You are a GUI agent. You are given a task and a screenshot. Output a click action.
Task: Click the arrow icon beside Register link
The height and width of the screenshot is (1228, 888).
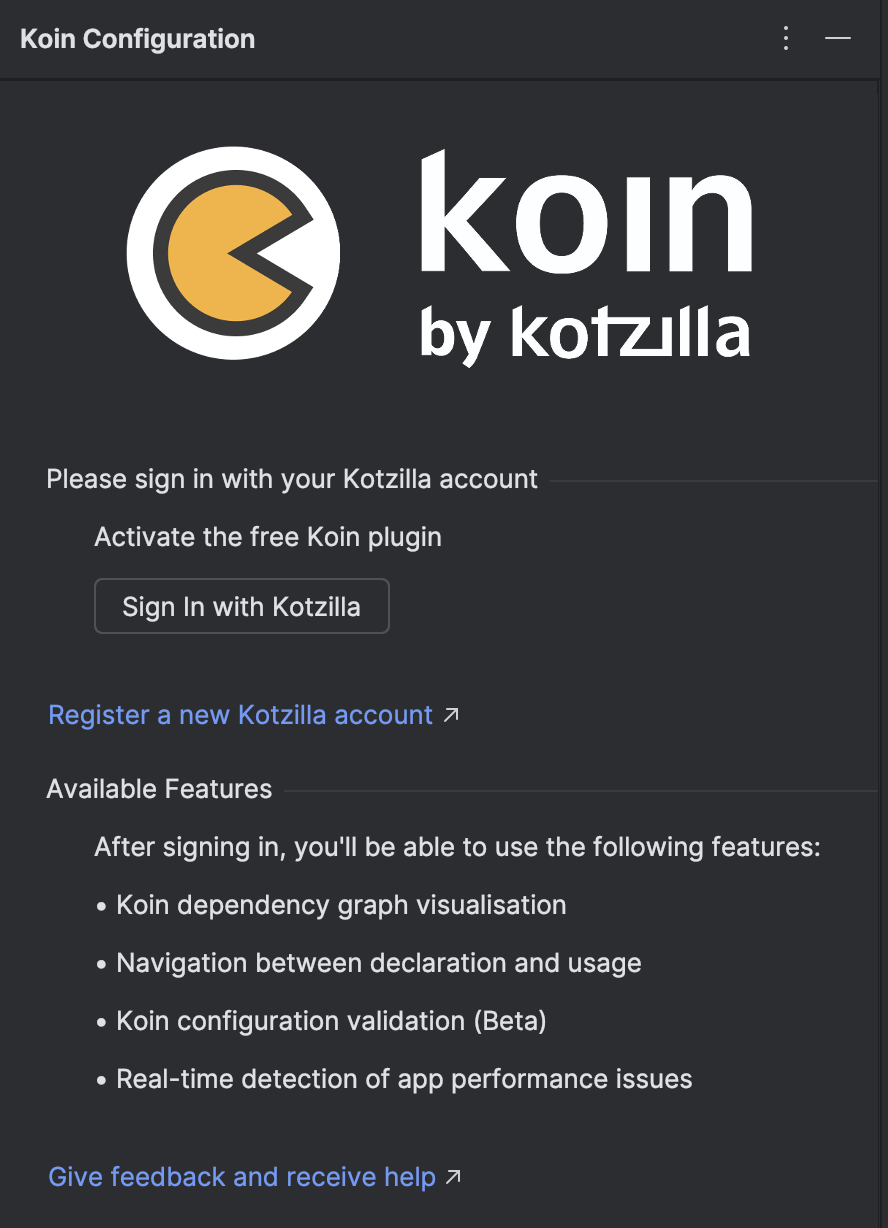[x=451, y=715]
